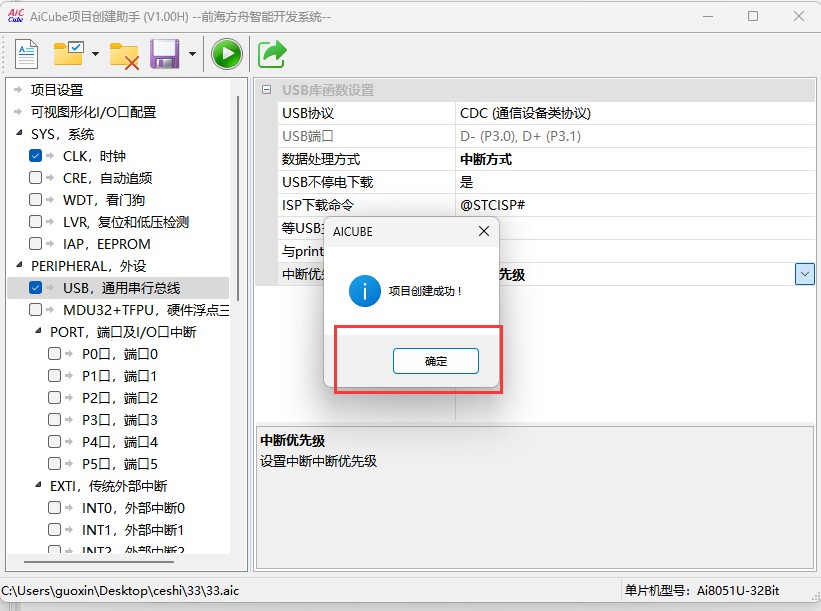Click the green run/generate play icon
Image resolution: width=821 pixels, height=611 pixels.
pos(227,54)
